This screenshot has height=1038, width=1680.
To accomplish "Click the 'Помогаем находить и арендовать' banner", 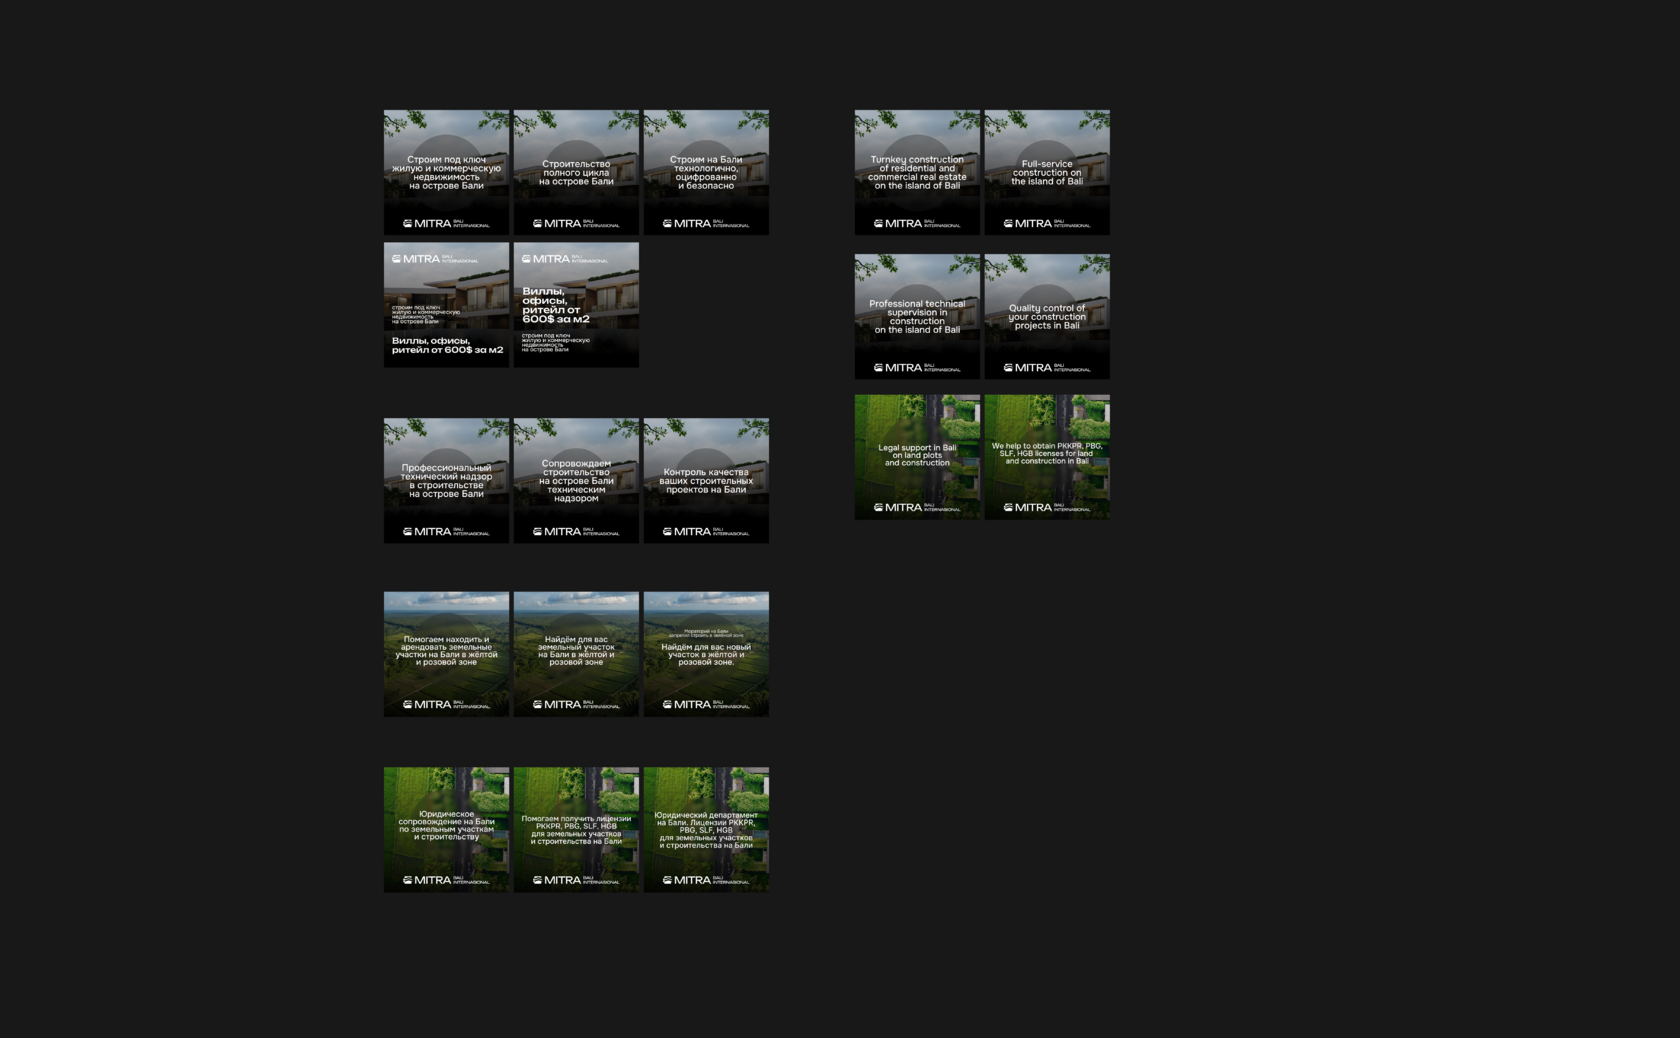I will pos(446,654).
